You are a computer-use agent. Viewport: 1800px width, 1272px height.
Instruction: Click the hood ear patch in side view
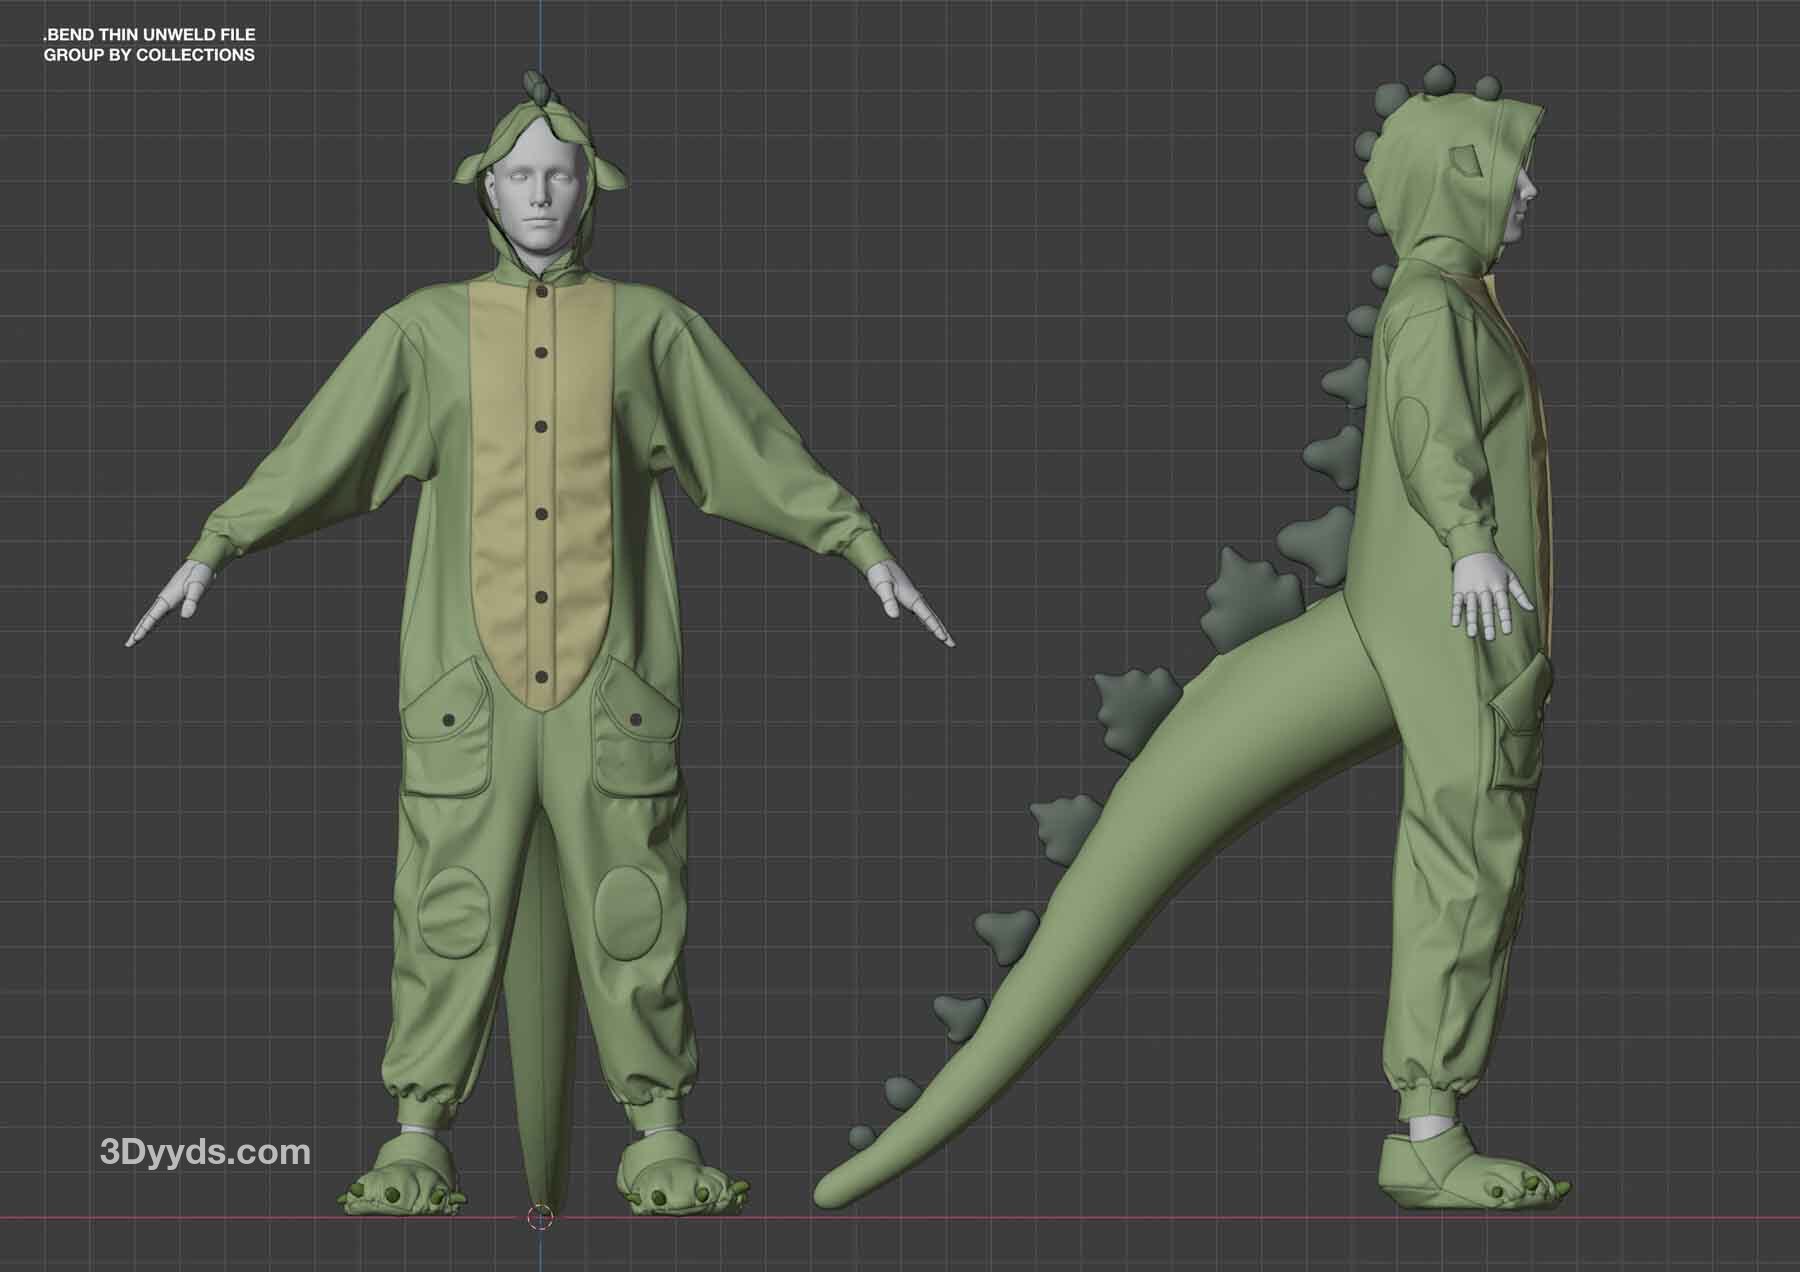coord(1463,161)
